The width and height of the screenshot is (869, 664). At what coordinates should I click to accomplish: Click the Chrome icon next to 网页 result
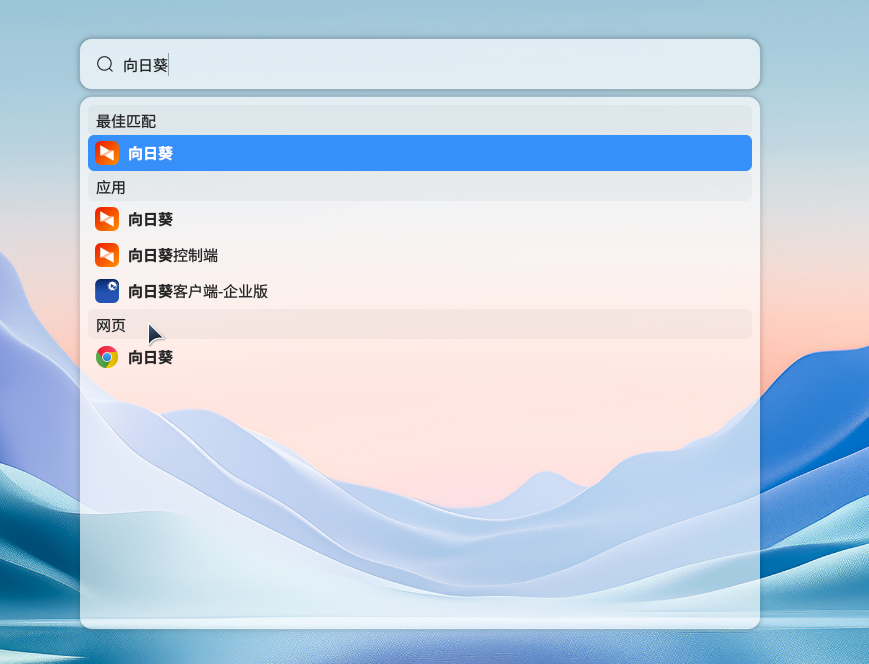[x=106, y=357]
